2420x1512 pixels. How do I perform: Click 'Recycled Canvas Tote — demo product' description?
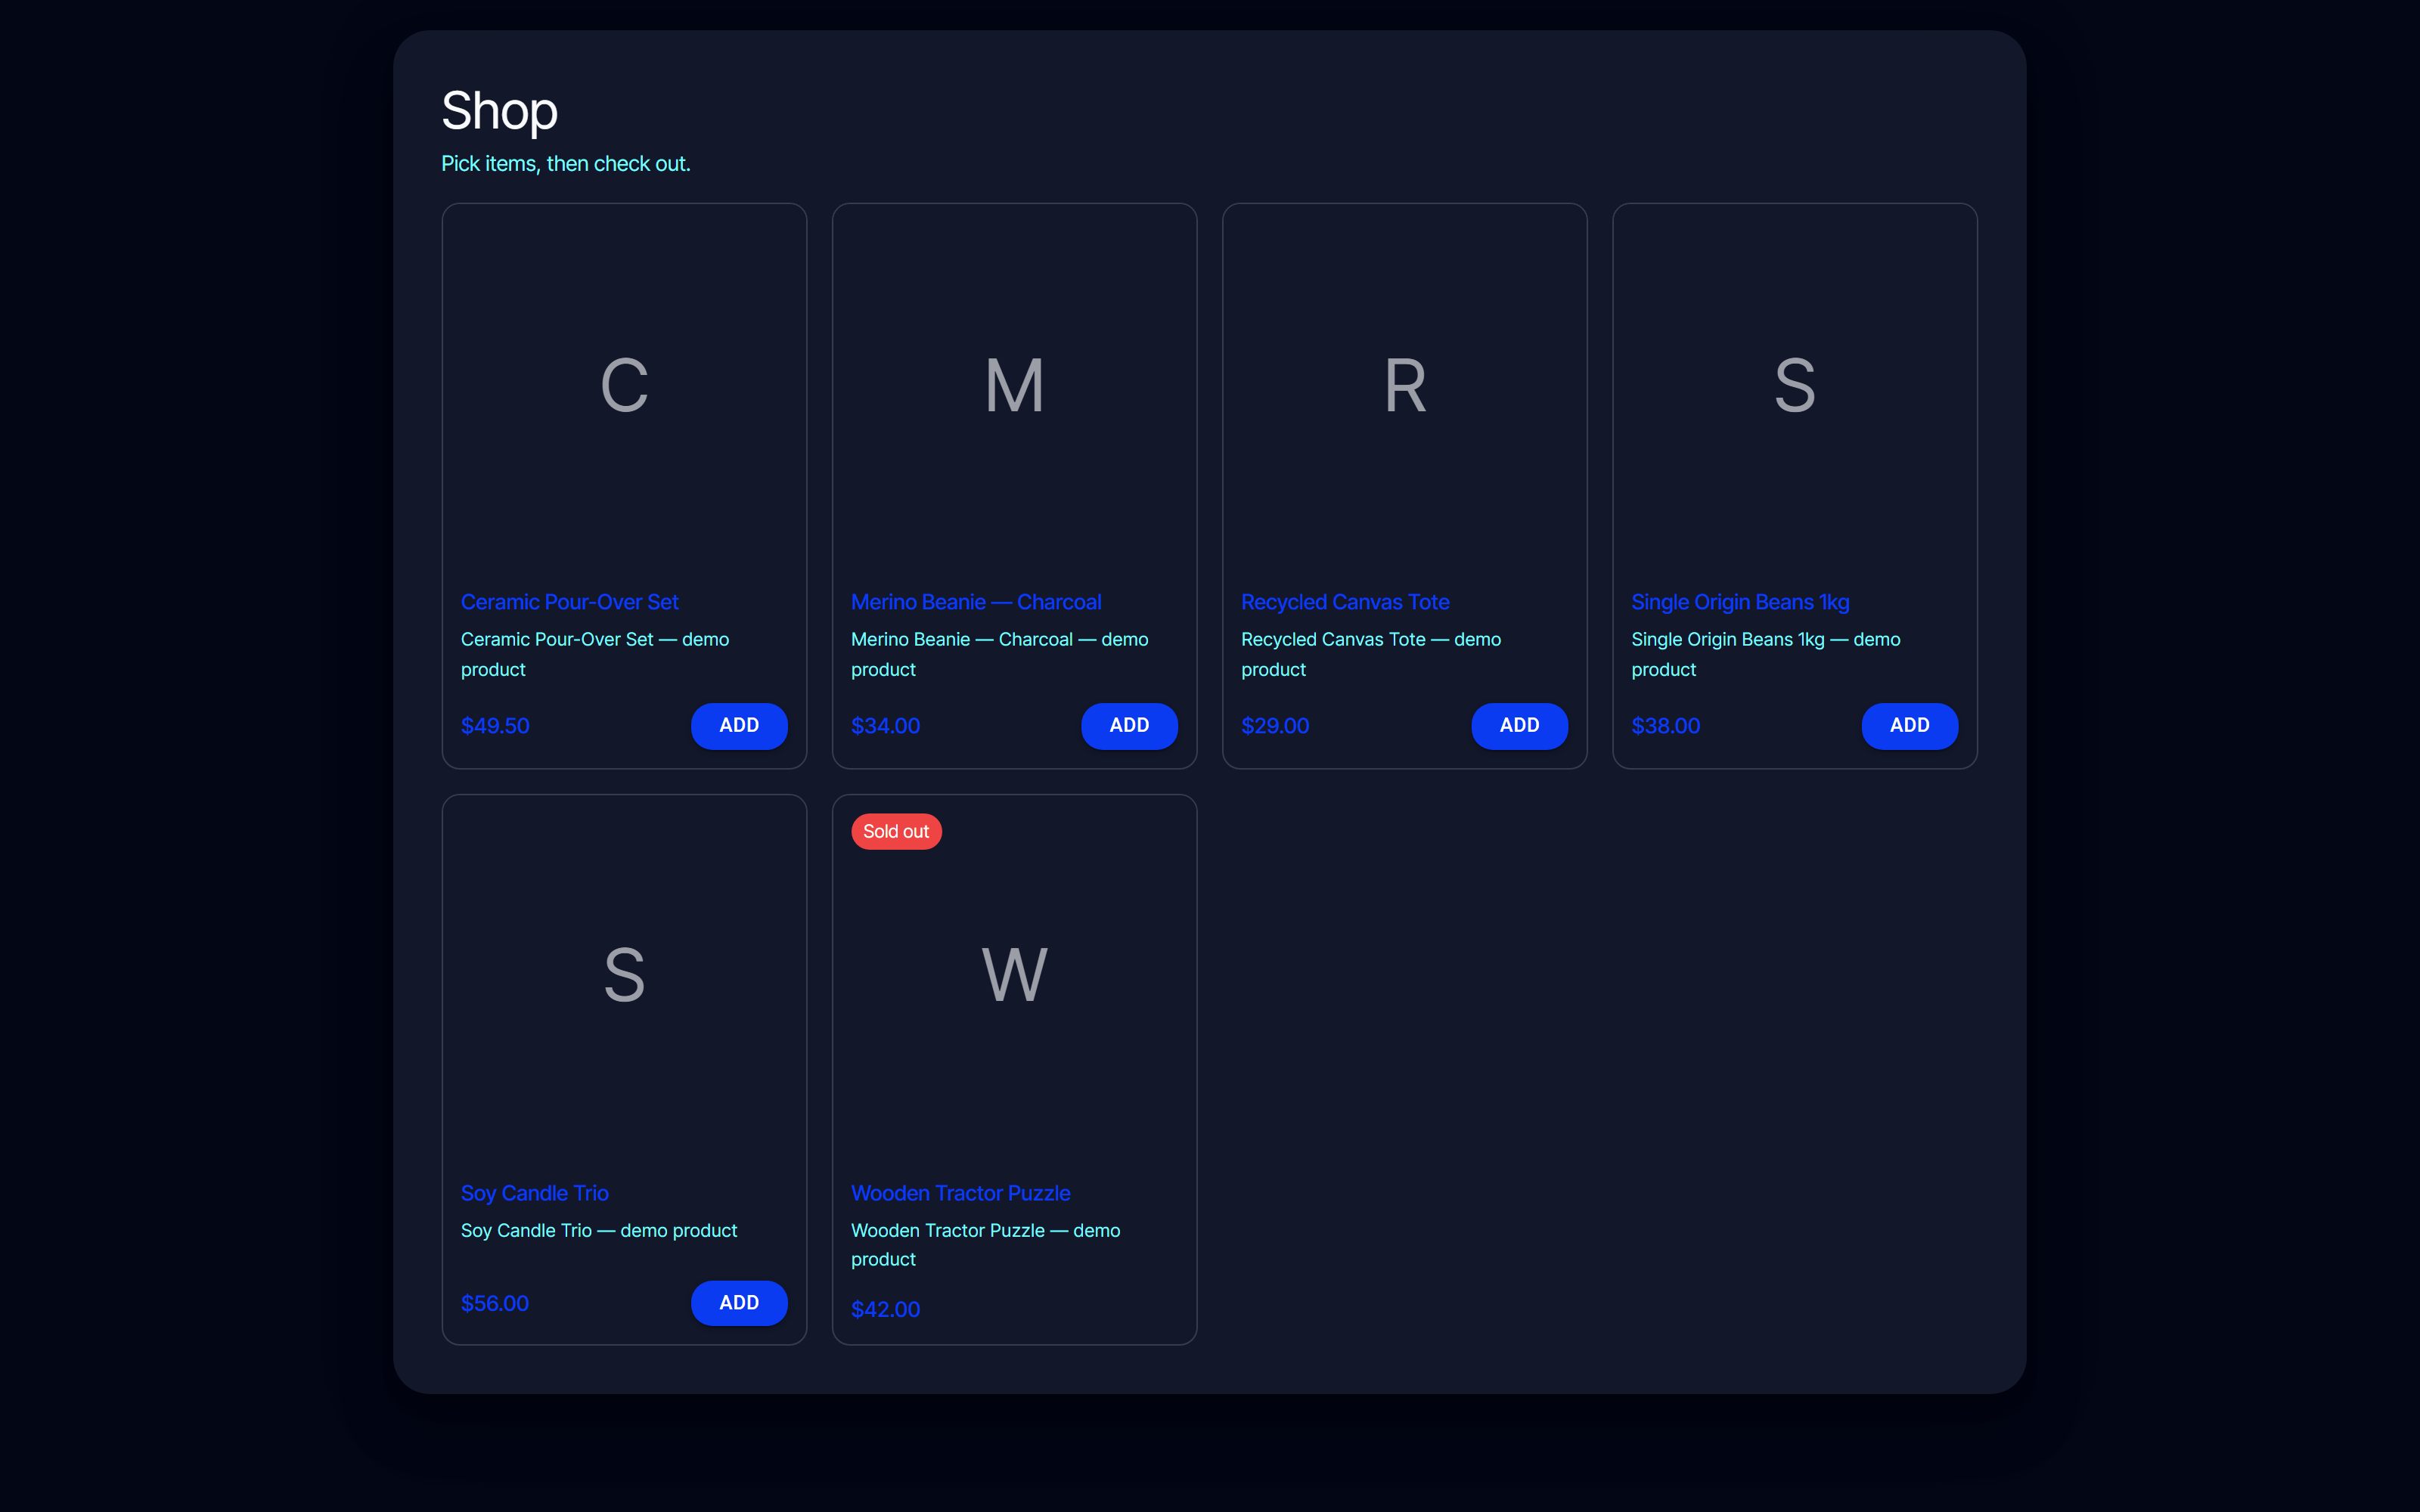coord(1371,654)
